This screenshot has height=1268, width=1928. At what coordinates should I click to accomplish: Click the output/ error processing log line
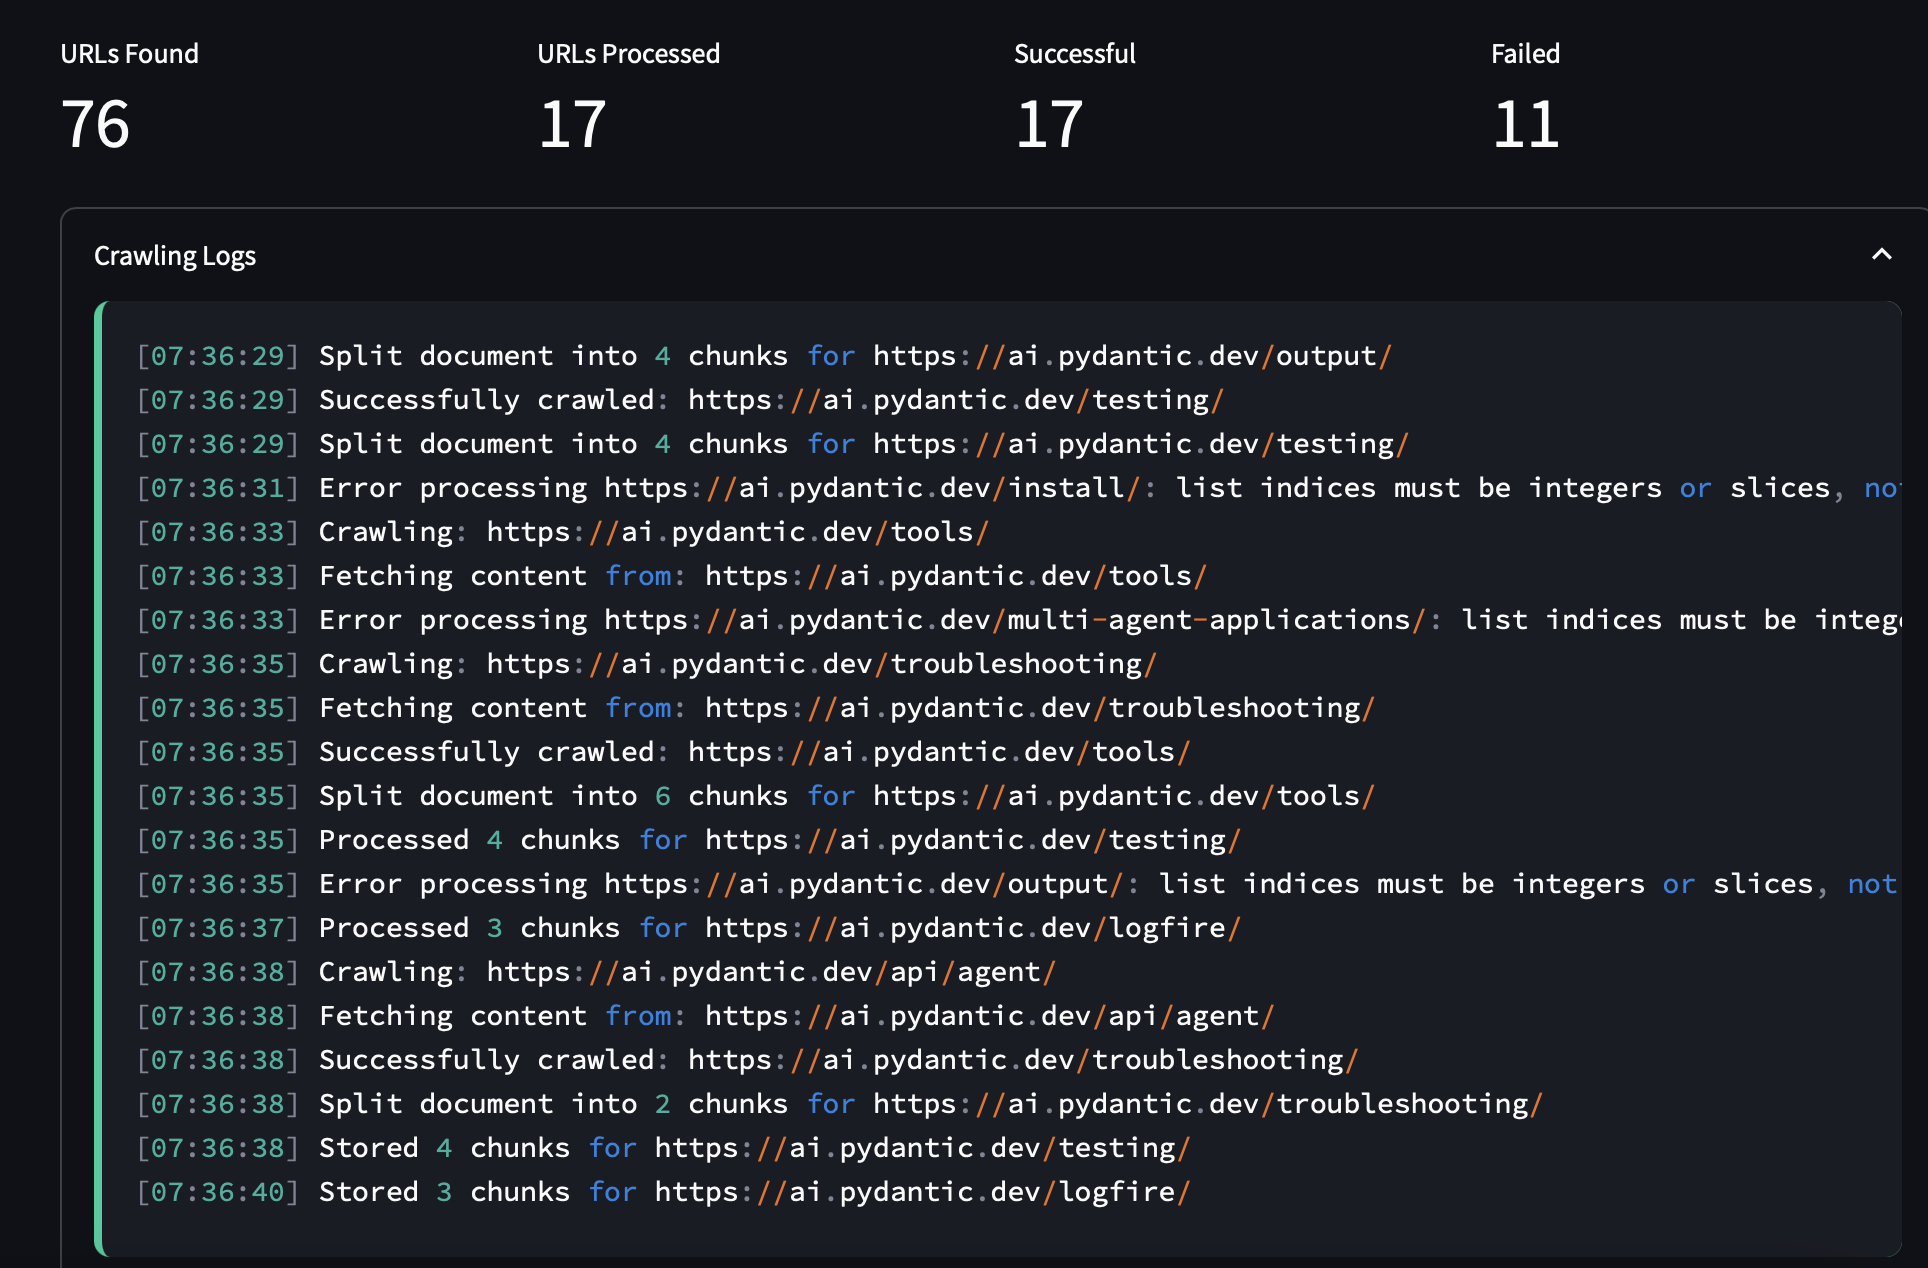(1018, 884)
